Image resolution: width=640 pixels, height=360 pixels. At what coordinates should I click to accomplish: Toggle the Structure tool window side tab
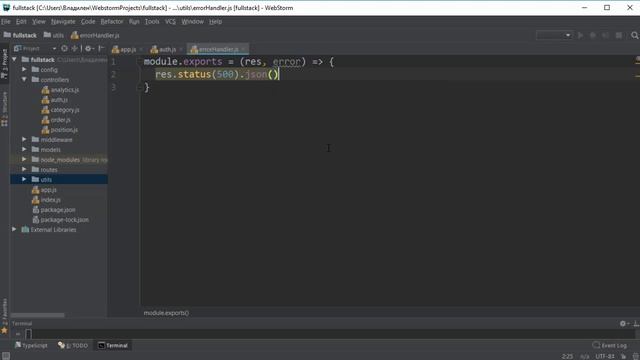[4, 109]
